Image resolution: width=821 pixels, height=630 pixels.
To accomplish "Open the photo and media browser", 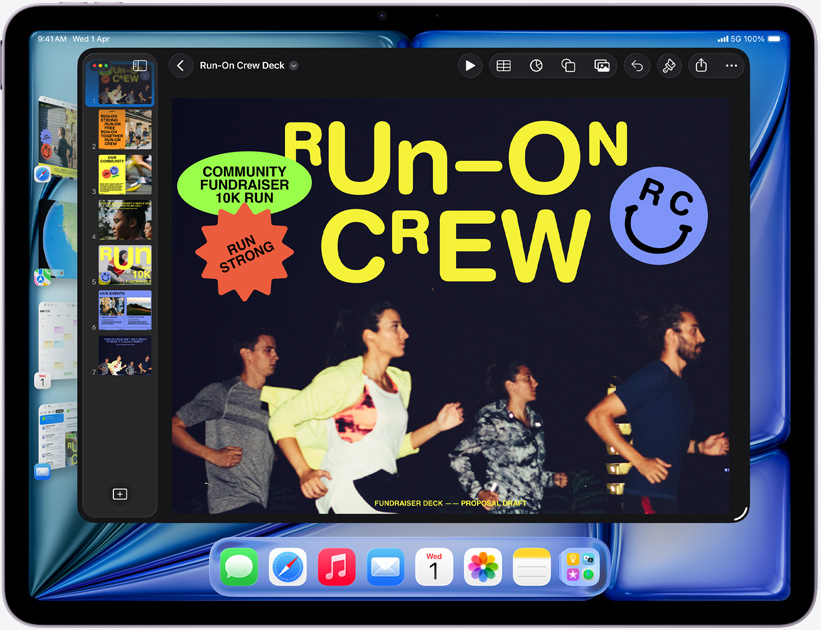I will pos(602,65).
